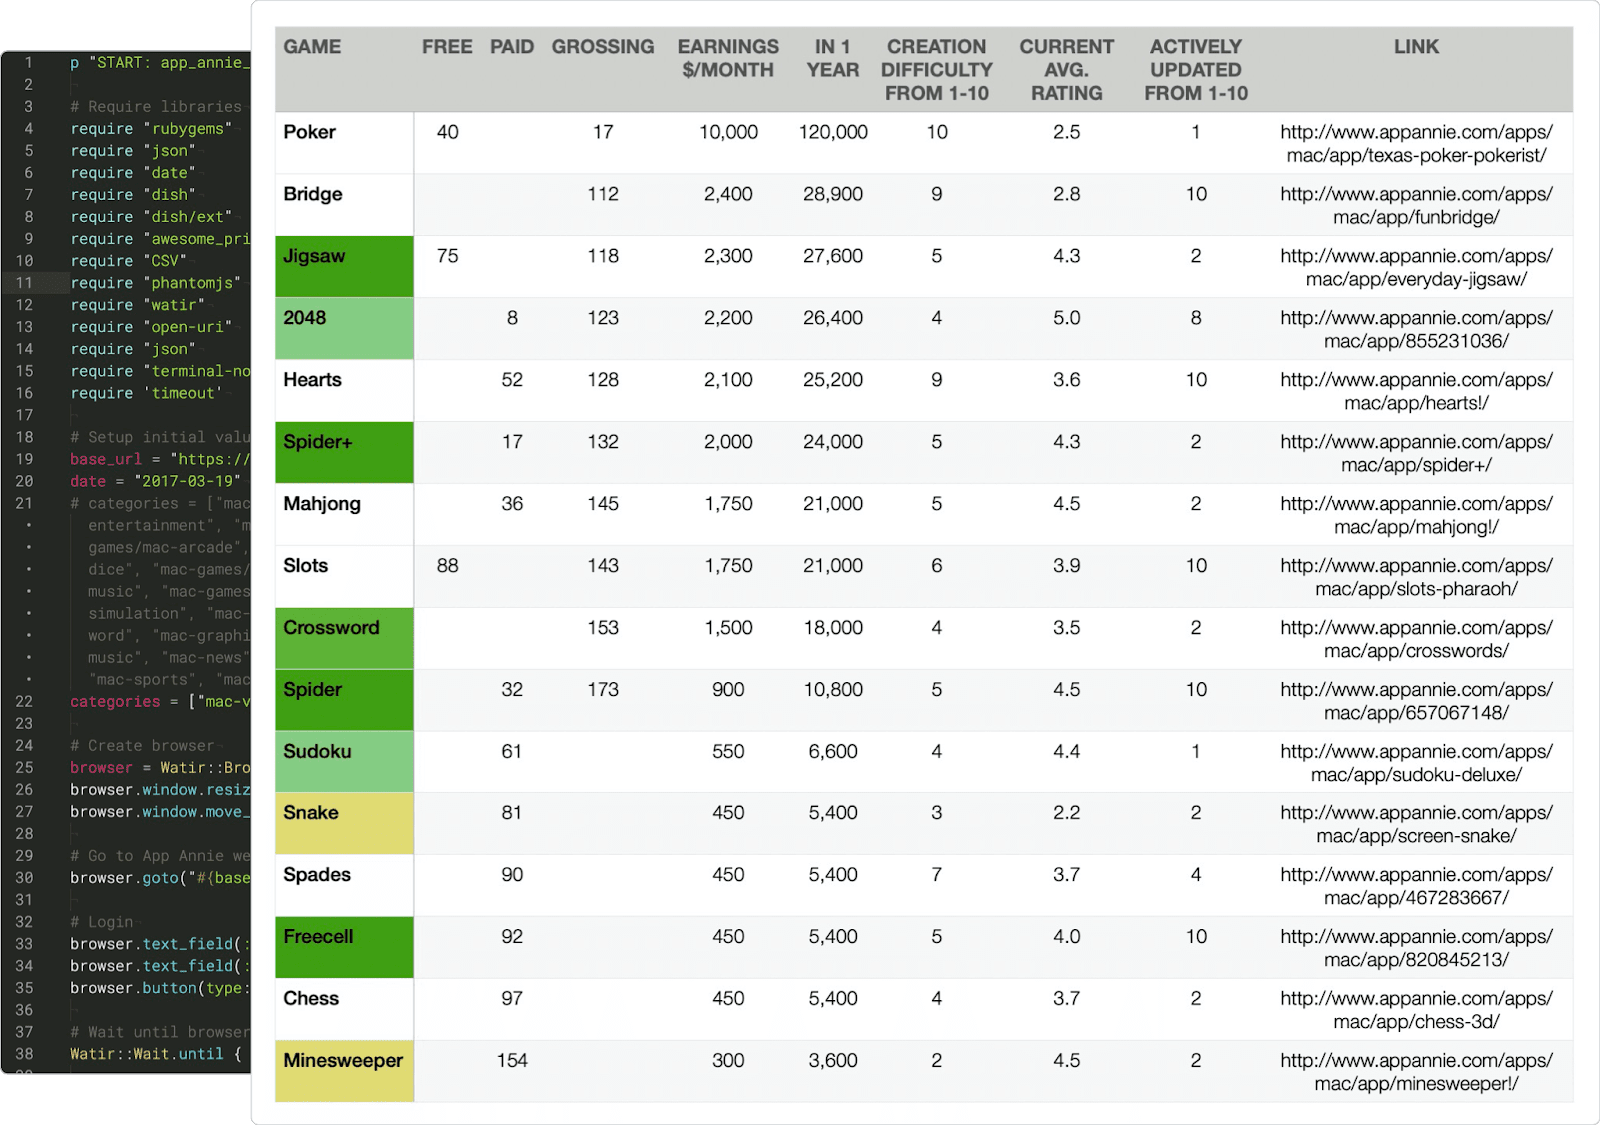Click the ACTIVELY UPDATED column header
This screenshot has height=1125, width=1600.
1196,70
